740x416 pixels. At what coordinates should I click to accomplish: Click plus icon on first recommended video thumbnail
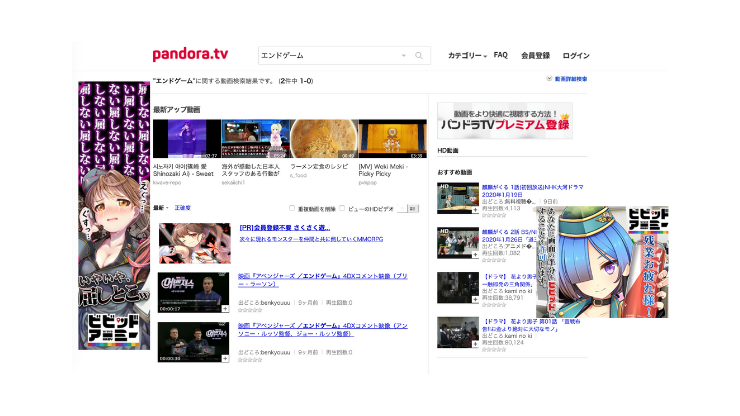[474, 211]
